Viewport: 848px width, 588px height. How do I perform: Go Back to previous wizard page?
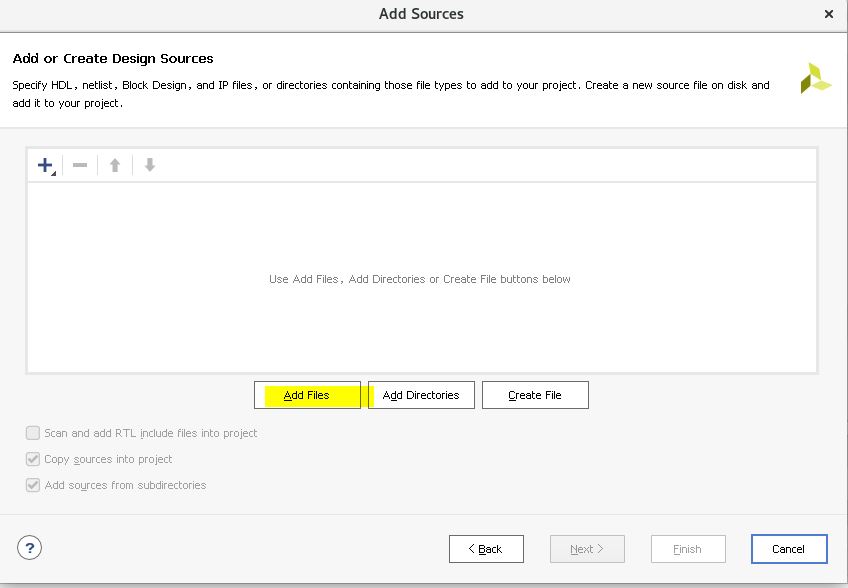pyautogui.click(x=486, y=549)
